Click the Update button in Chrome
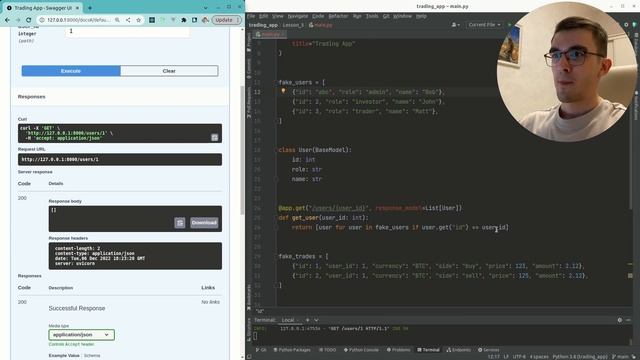640x360 pixels. [226, 20]
